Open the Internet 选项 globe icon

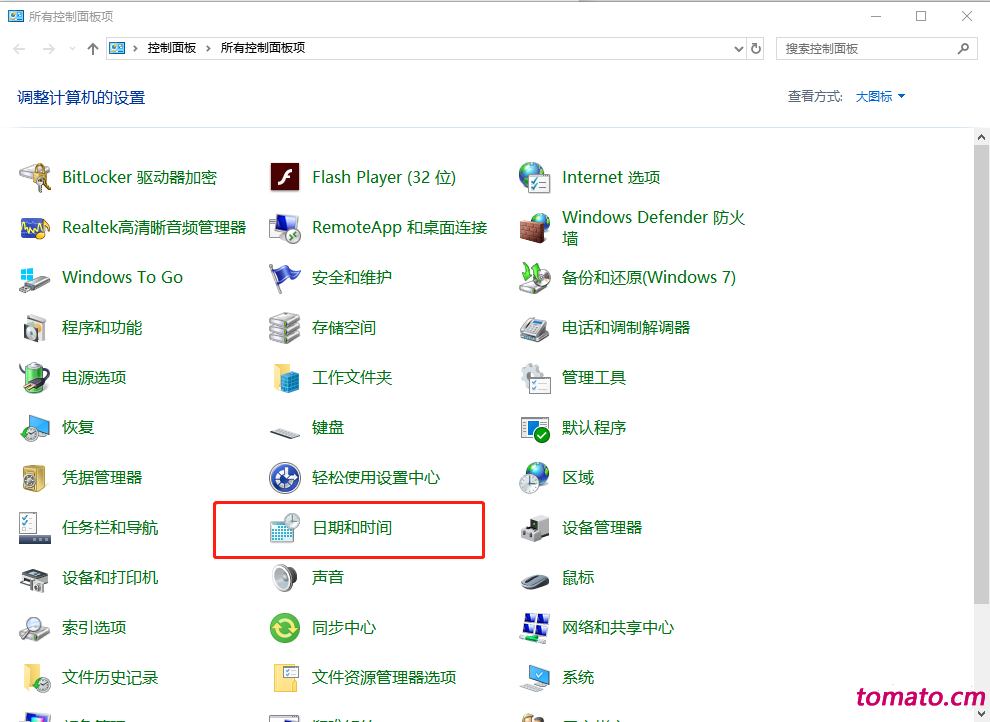point(535,177)
